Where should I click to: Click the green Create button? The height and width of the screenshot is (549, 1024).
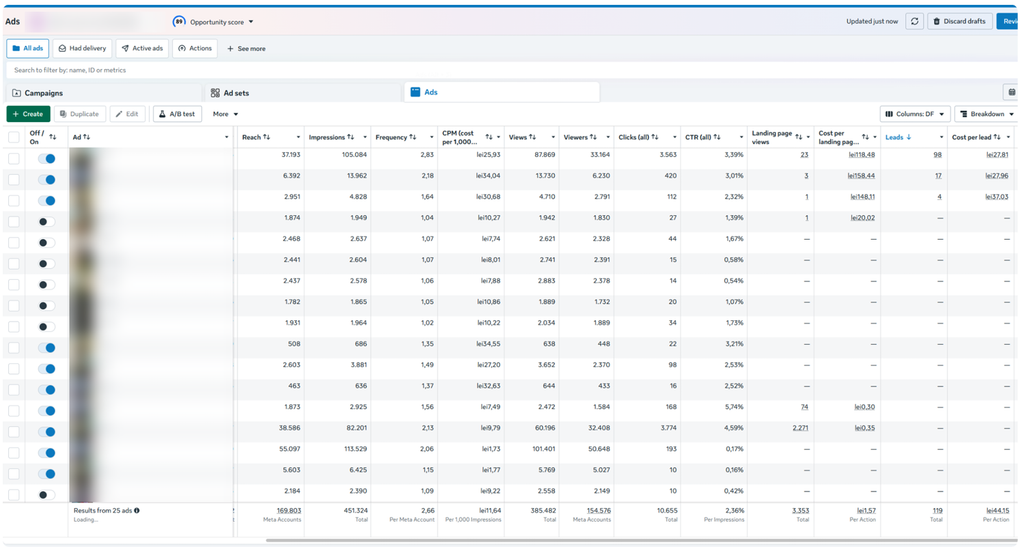28,114
